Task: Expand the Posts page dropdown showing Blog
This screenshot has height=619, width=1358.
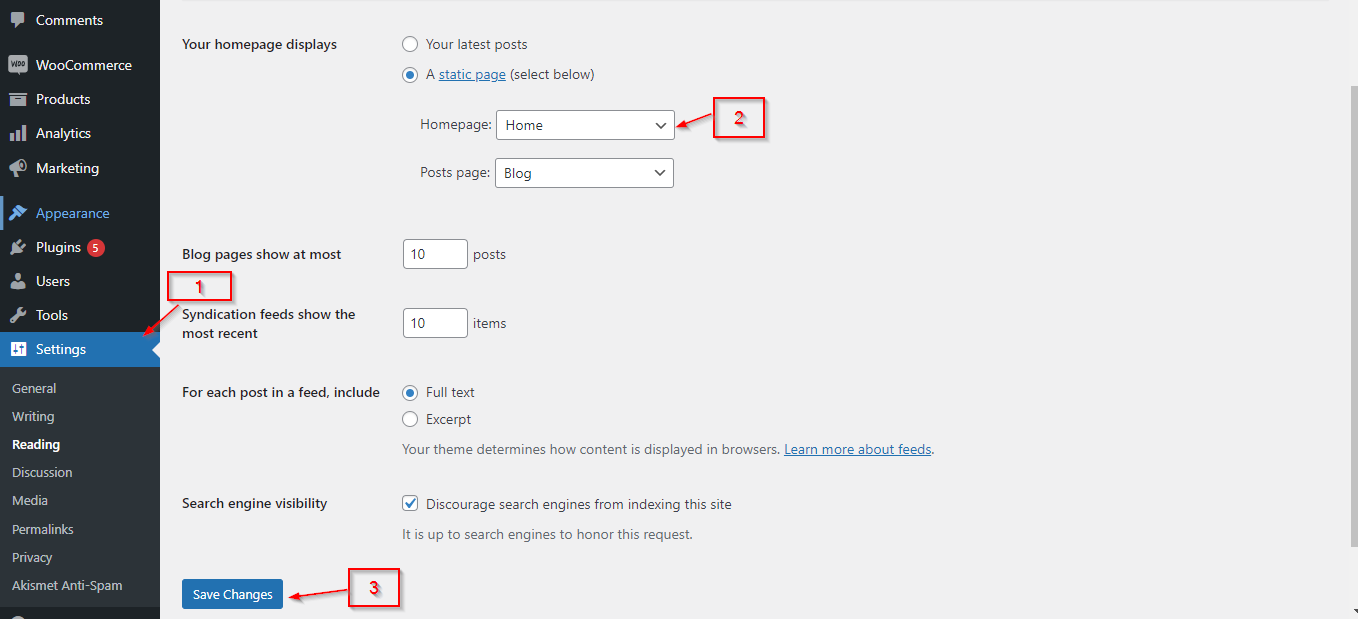Action: [x=584, y=173]
